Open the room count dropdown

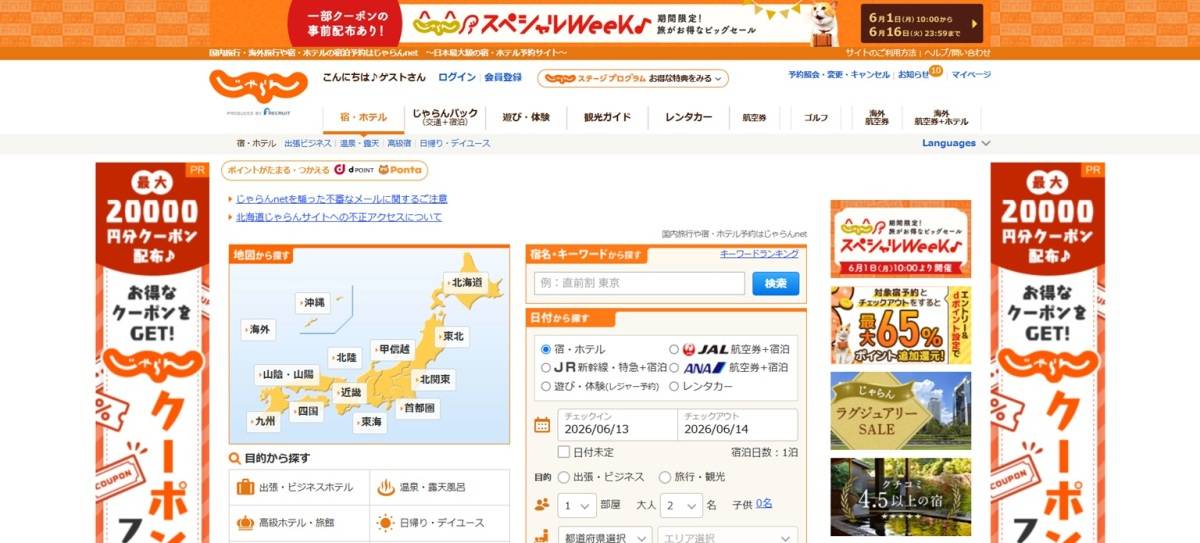point(576,504)
